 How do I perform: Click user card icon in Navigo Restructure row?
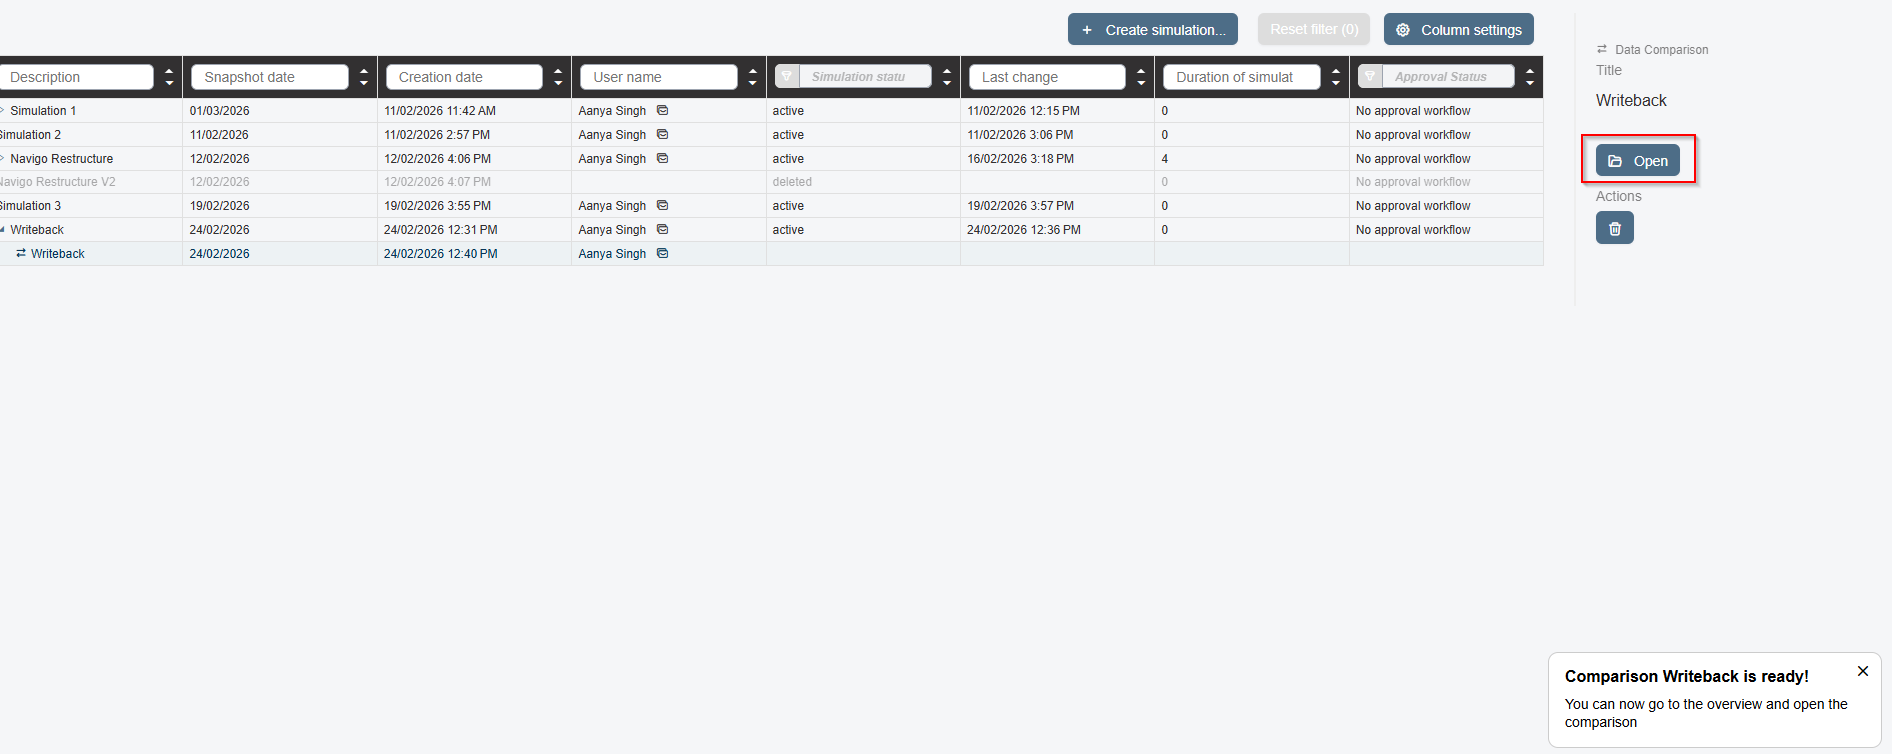click(662, 158)
